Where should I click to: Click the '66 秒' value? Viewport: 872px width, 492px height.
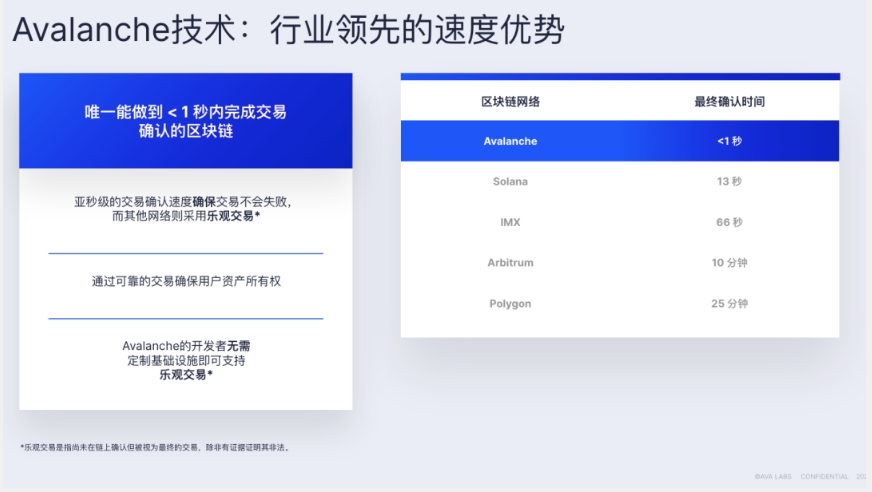(729, 222)
